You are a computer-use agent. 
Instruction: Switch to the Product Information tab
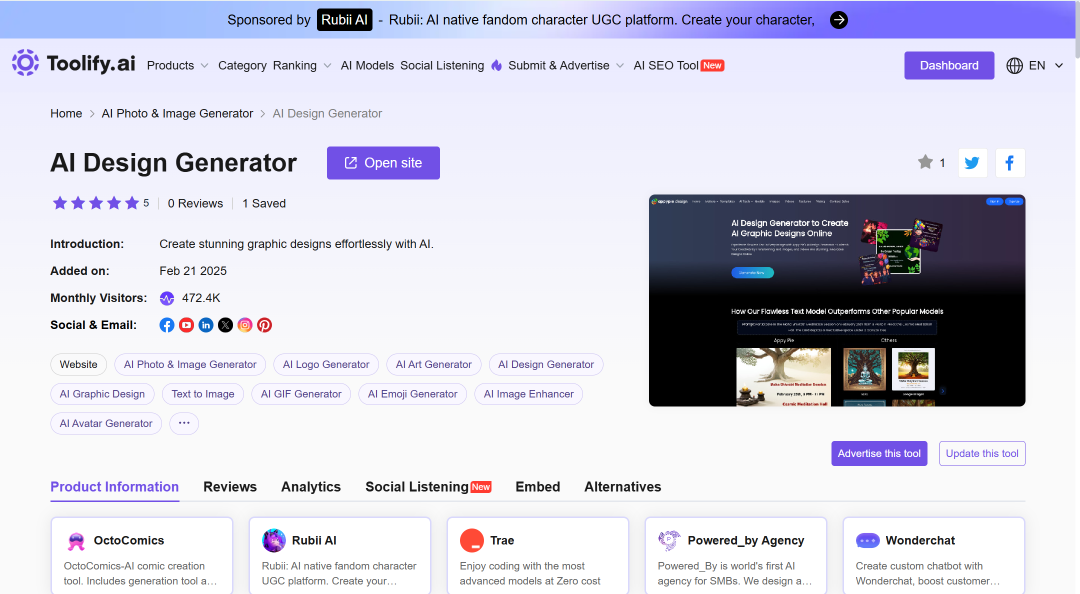tap(114, 487)
